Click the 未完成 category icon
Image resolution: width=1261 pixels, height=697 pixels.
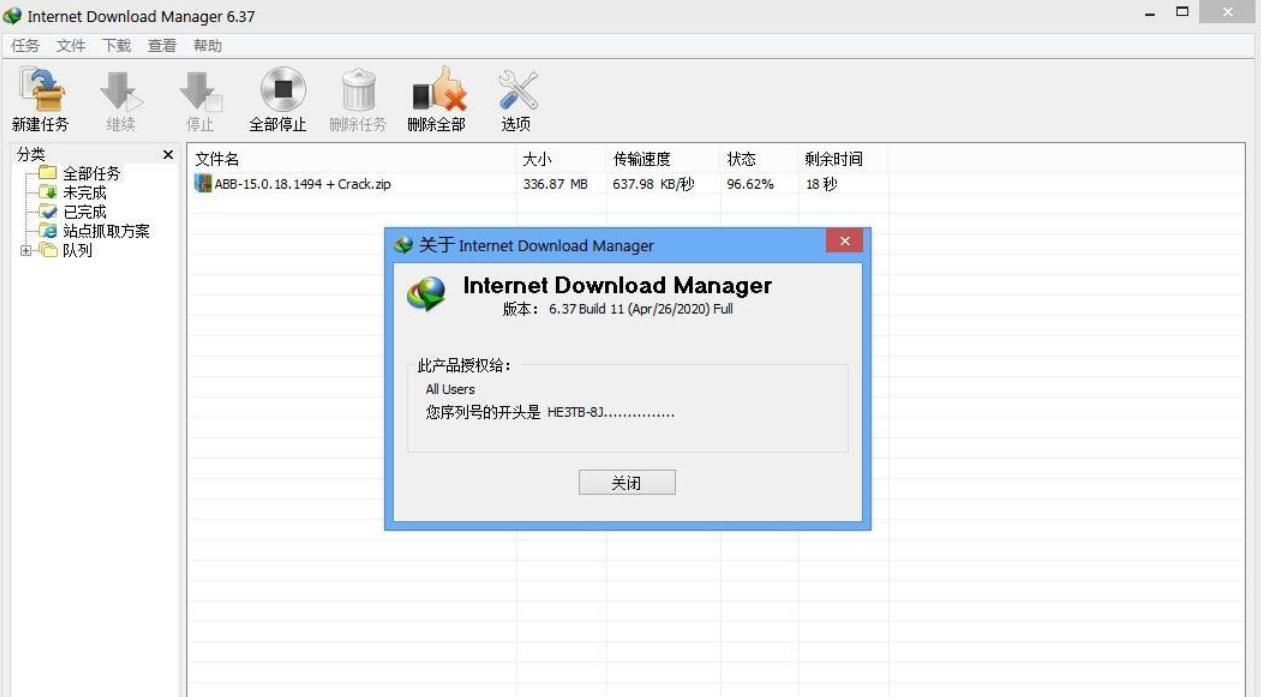48,193
